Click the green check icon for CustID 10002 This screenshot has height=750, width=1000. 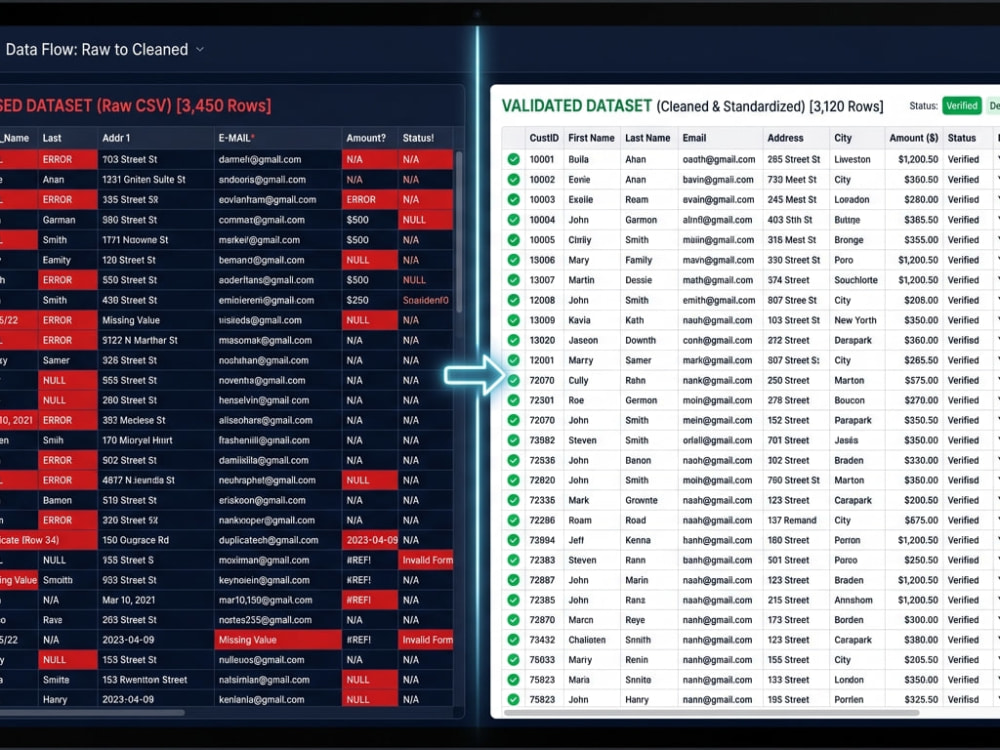click(513, 180)
